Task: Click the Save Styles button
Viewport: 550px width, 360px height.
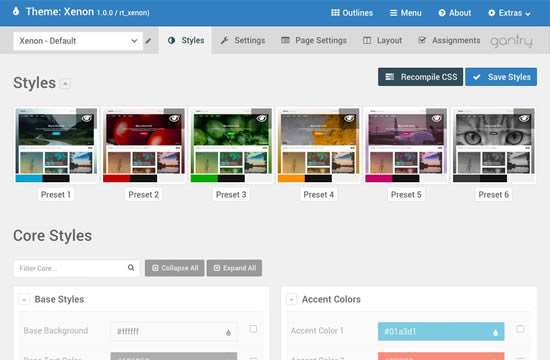Action: (x=501, y=77)
